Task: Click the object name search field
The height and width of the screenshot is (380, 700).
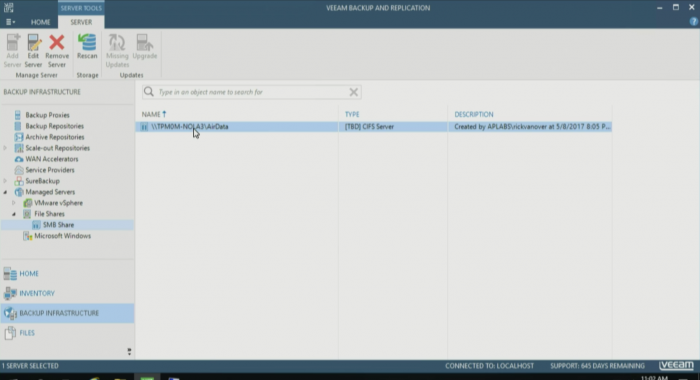Action: click(252, 92)
